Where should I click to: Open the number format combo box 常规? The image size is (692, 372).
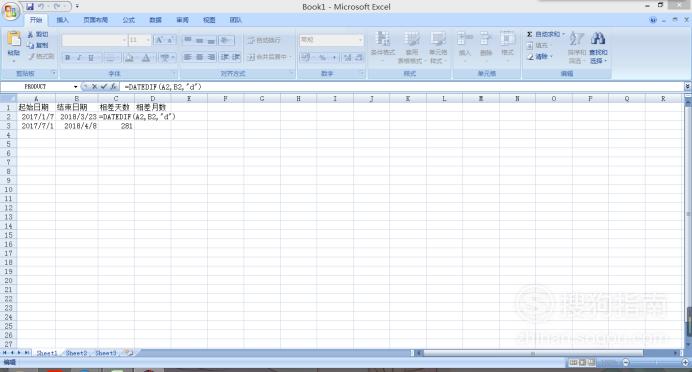click(331, 40)
